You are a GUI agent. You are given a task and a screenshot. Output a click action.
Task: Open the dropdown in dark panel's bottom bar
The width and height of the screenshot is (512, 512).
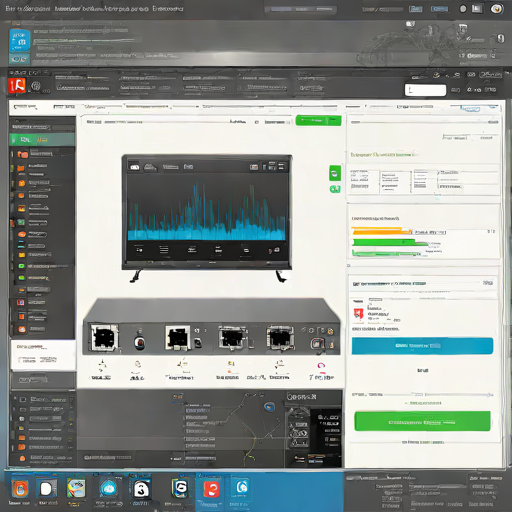coord(177,459)
